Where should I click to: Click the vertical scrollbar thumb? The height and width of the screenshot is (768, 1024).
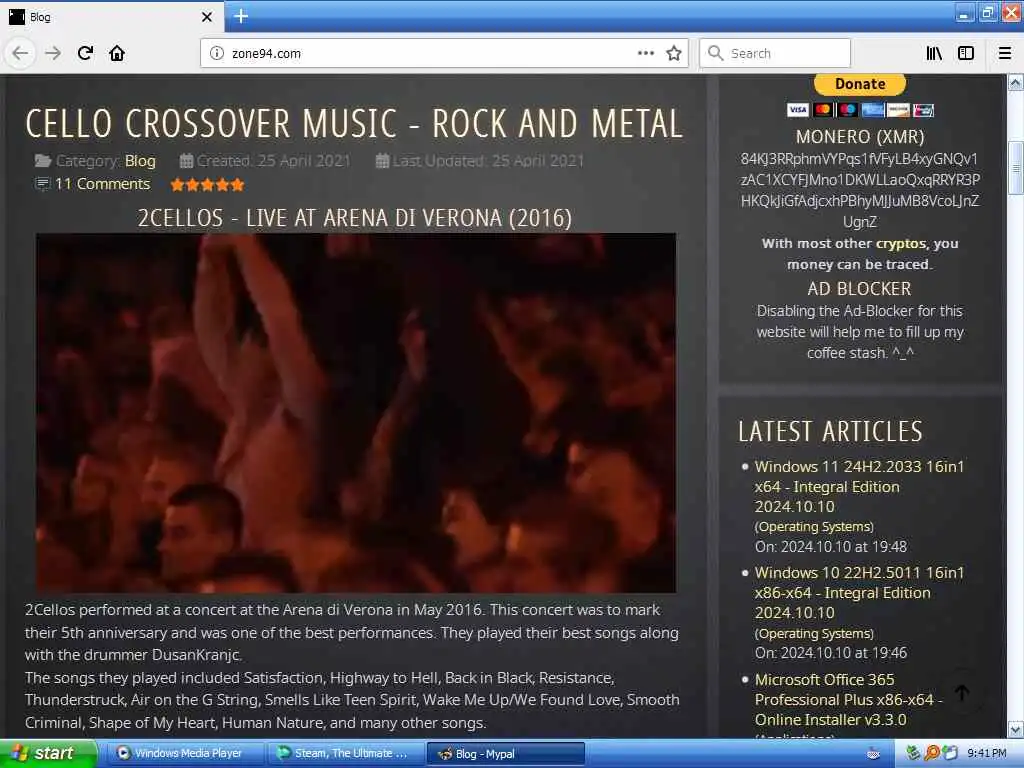[x=1016, y=168]
